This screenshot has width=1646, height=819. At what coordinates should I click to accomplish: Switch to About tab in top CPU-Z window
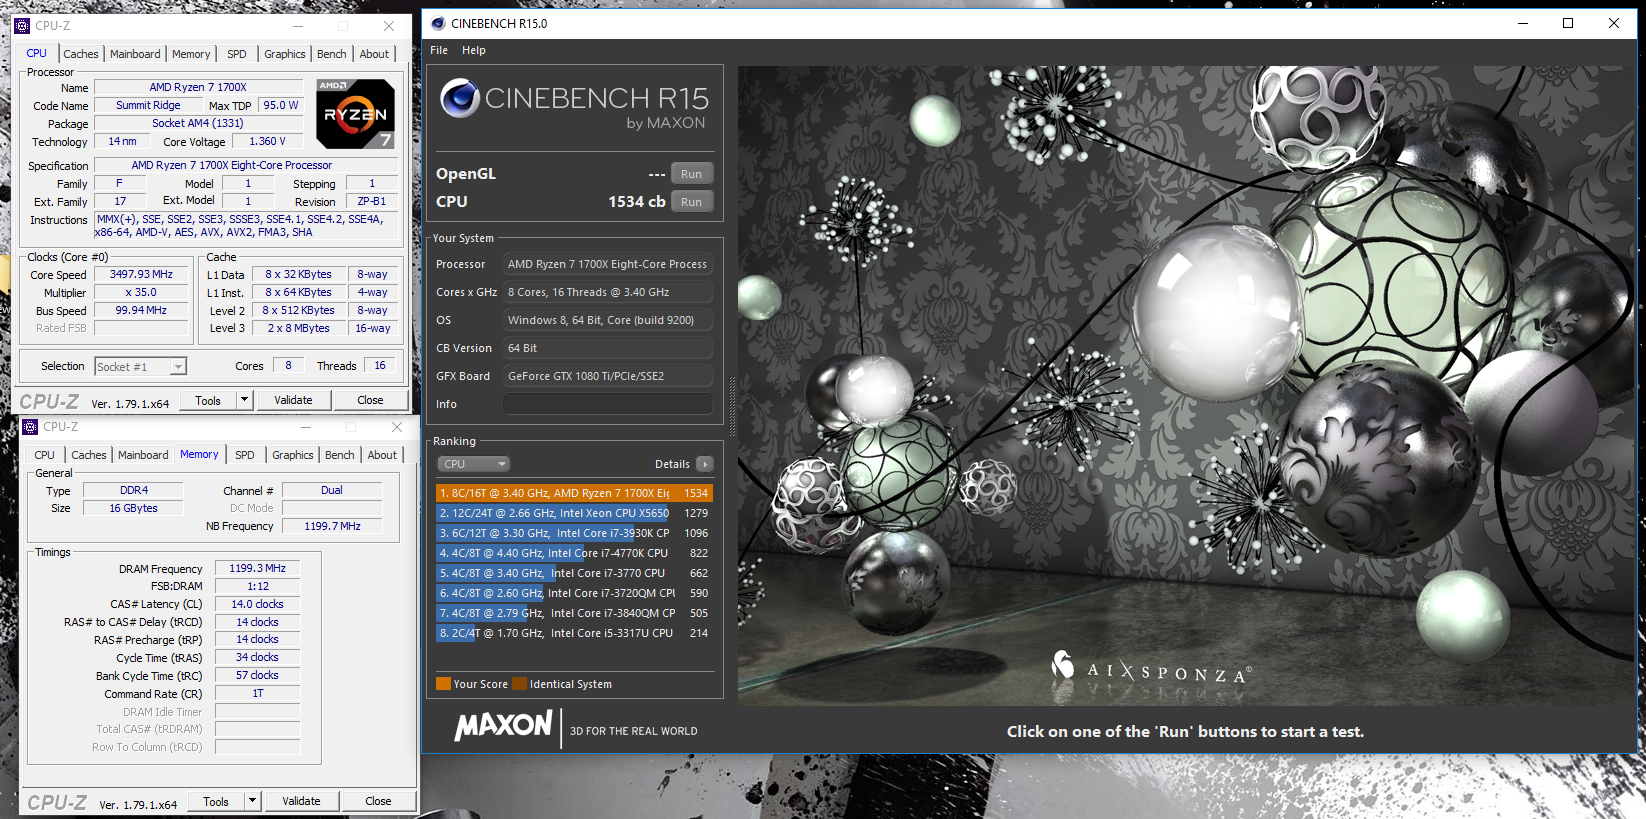[374, 54]
